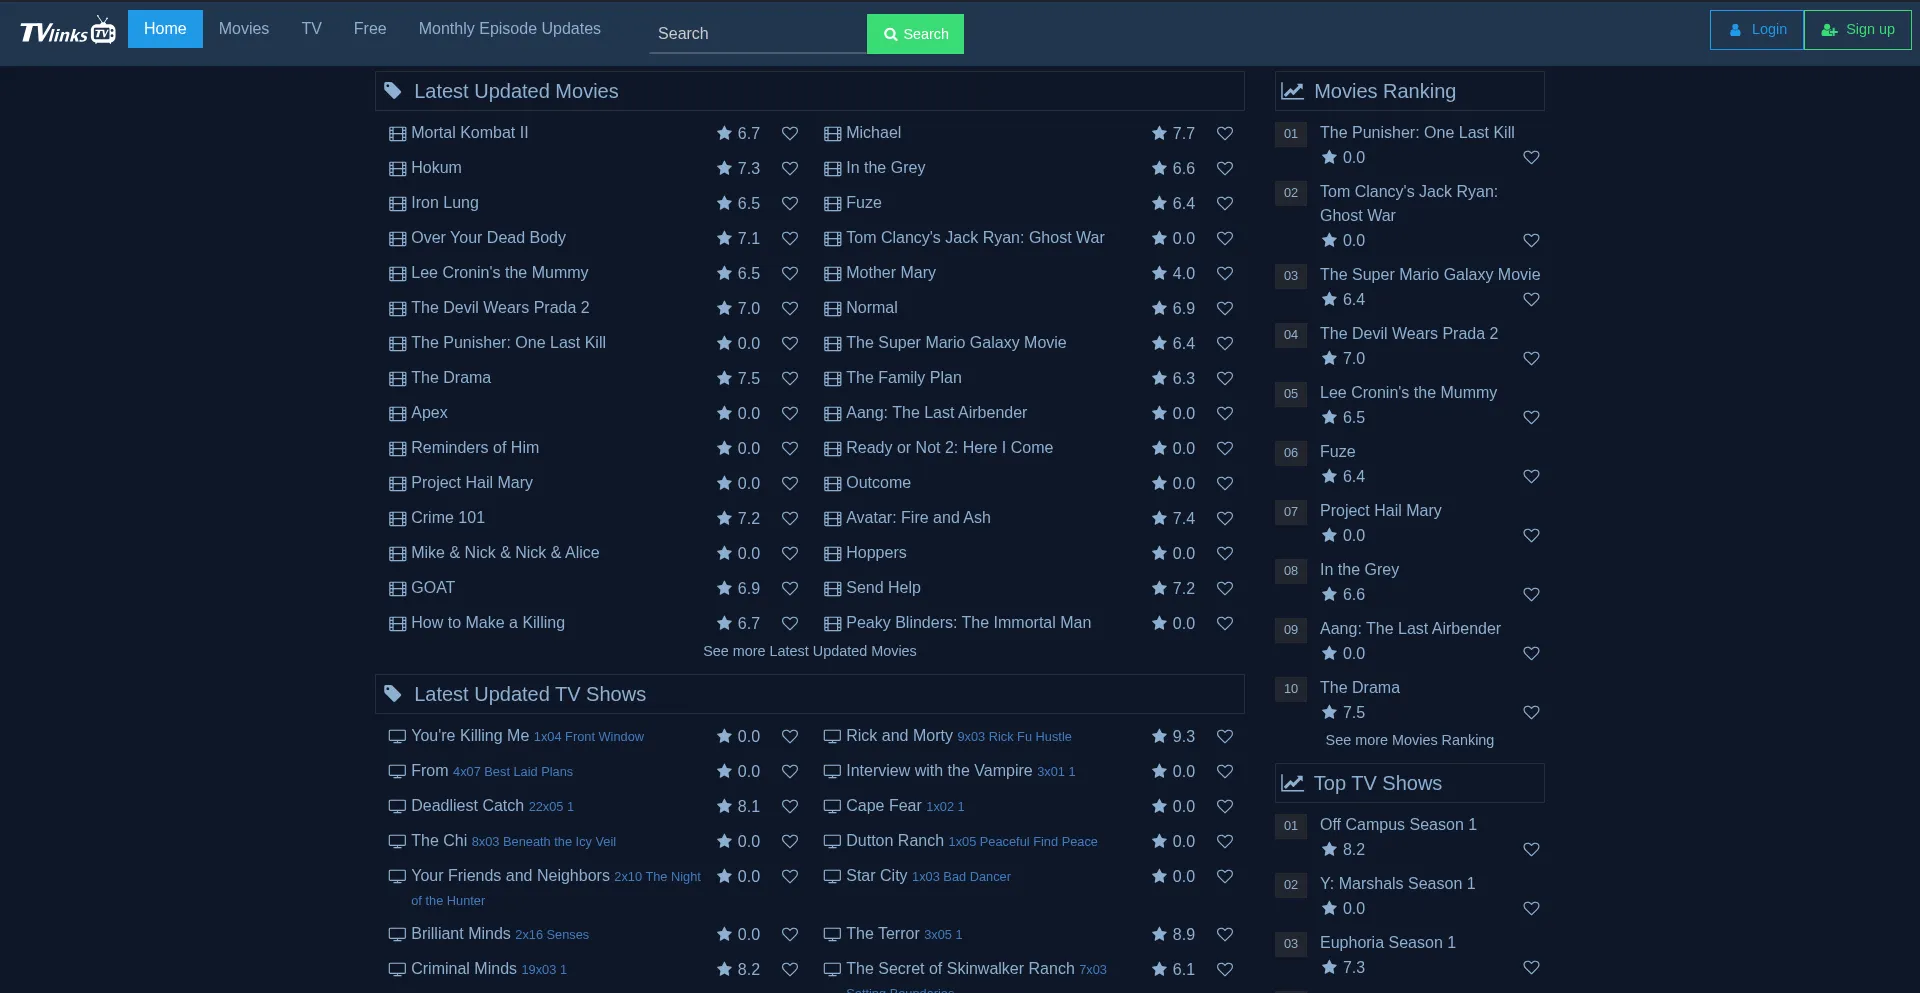The image size is (1920, 993).
Task: Open How to Make a Killing
Action: (488, 623)
